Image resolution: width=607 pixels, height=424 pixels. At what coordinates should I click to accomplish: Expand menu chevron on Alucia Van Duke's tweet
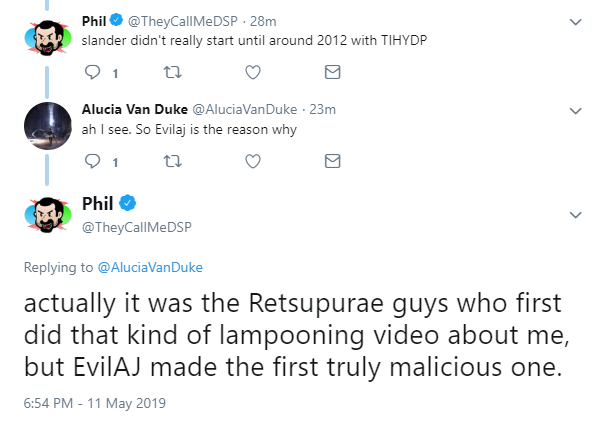(576, 111)
